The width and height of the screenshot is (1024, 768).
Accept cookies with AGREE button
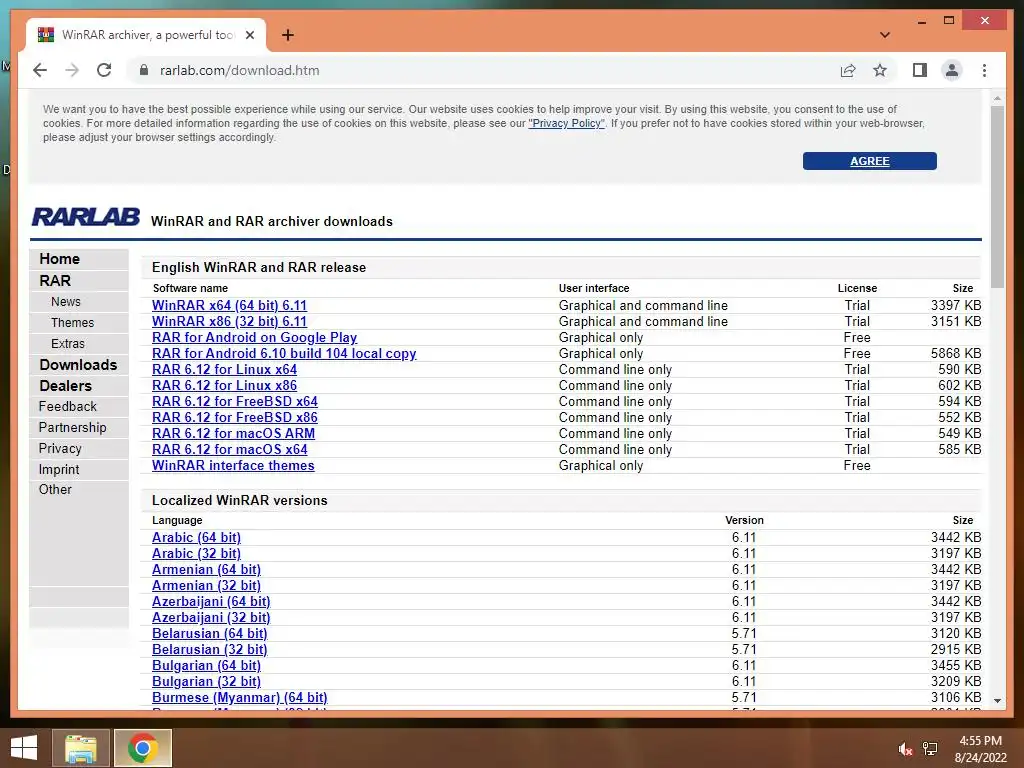[870, 161]
